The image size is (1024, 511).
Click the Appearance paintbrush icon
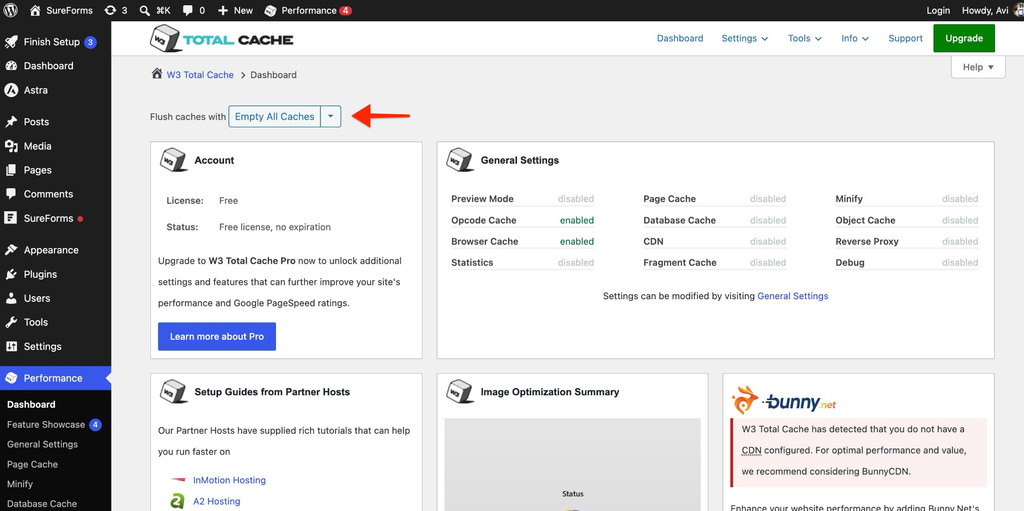pos(11,250)
